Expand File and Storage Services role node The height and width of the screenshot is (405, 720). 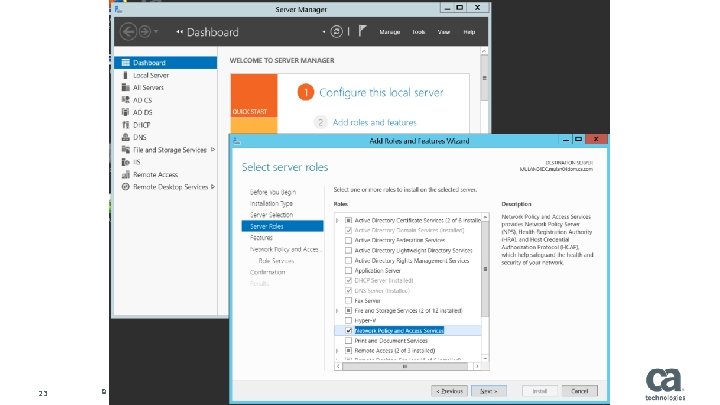click(x=338, y=311)
